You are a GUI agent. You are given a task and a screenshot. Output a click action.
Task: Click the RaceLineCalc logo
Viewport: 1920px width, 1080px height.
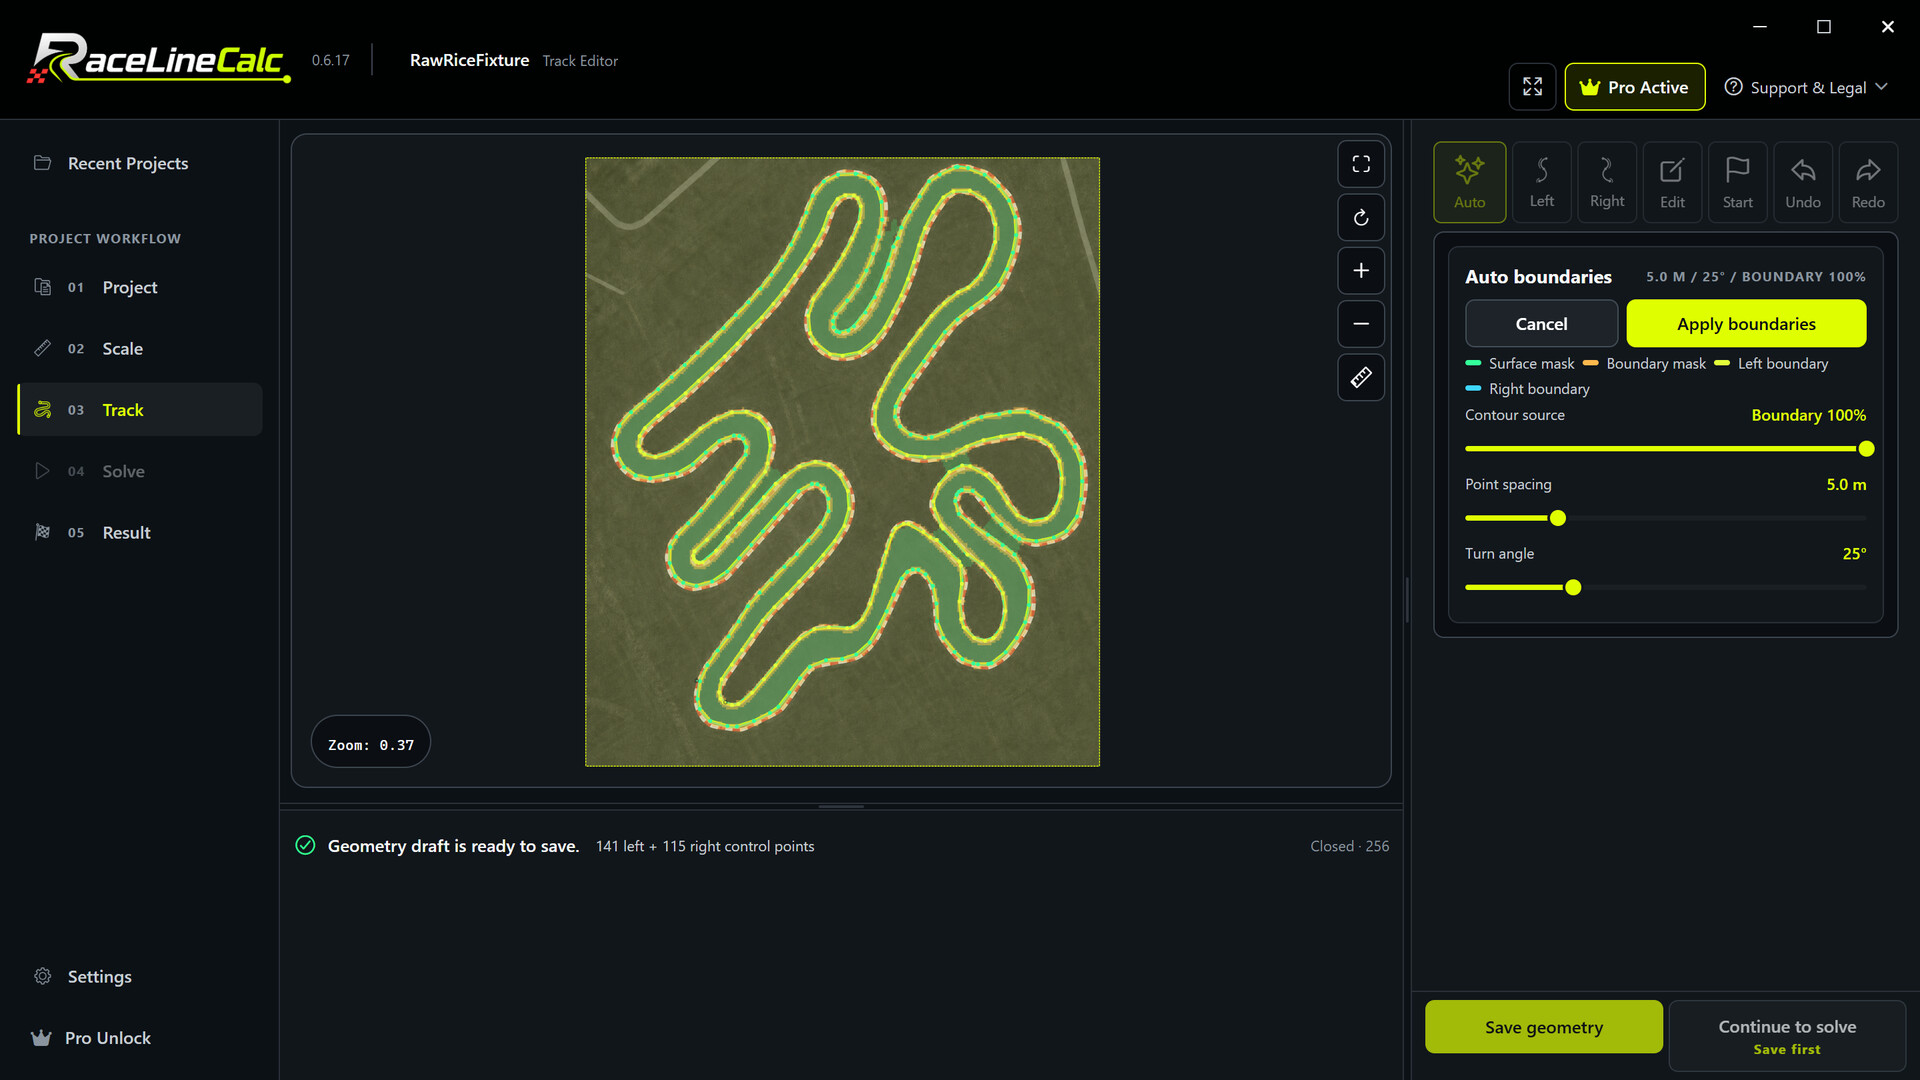(159, 60)
